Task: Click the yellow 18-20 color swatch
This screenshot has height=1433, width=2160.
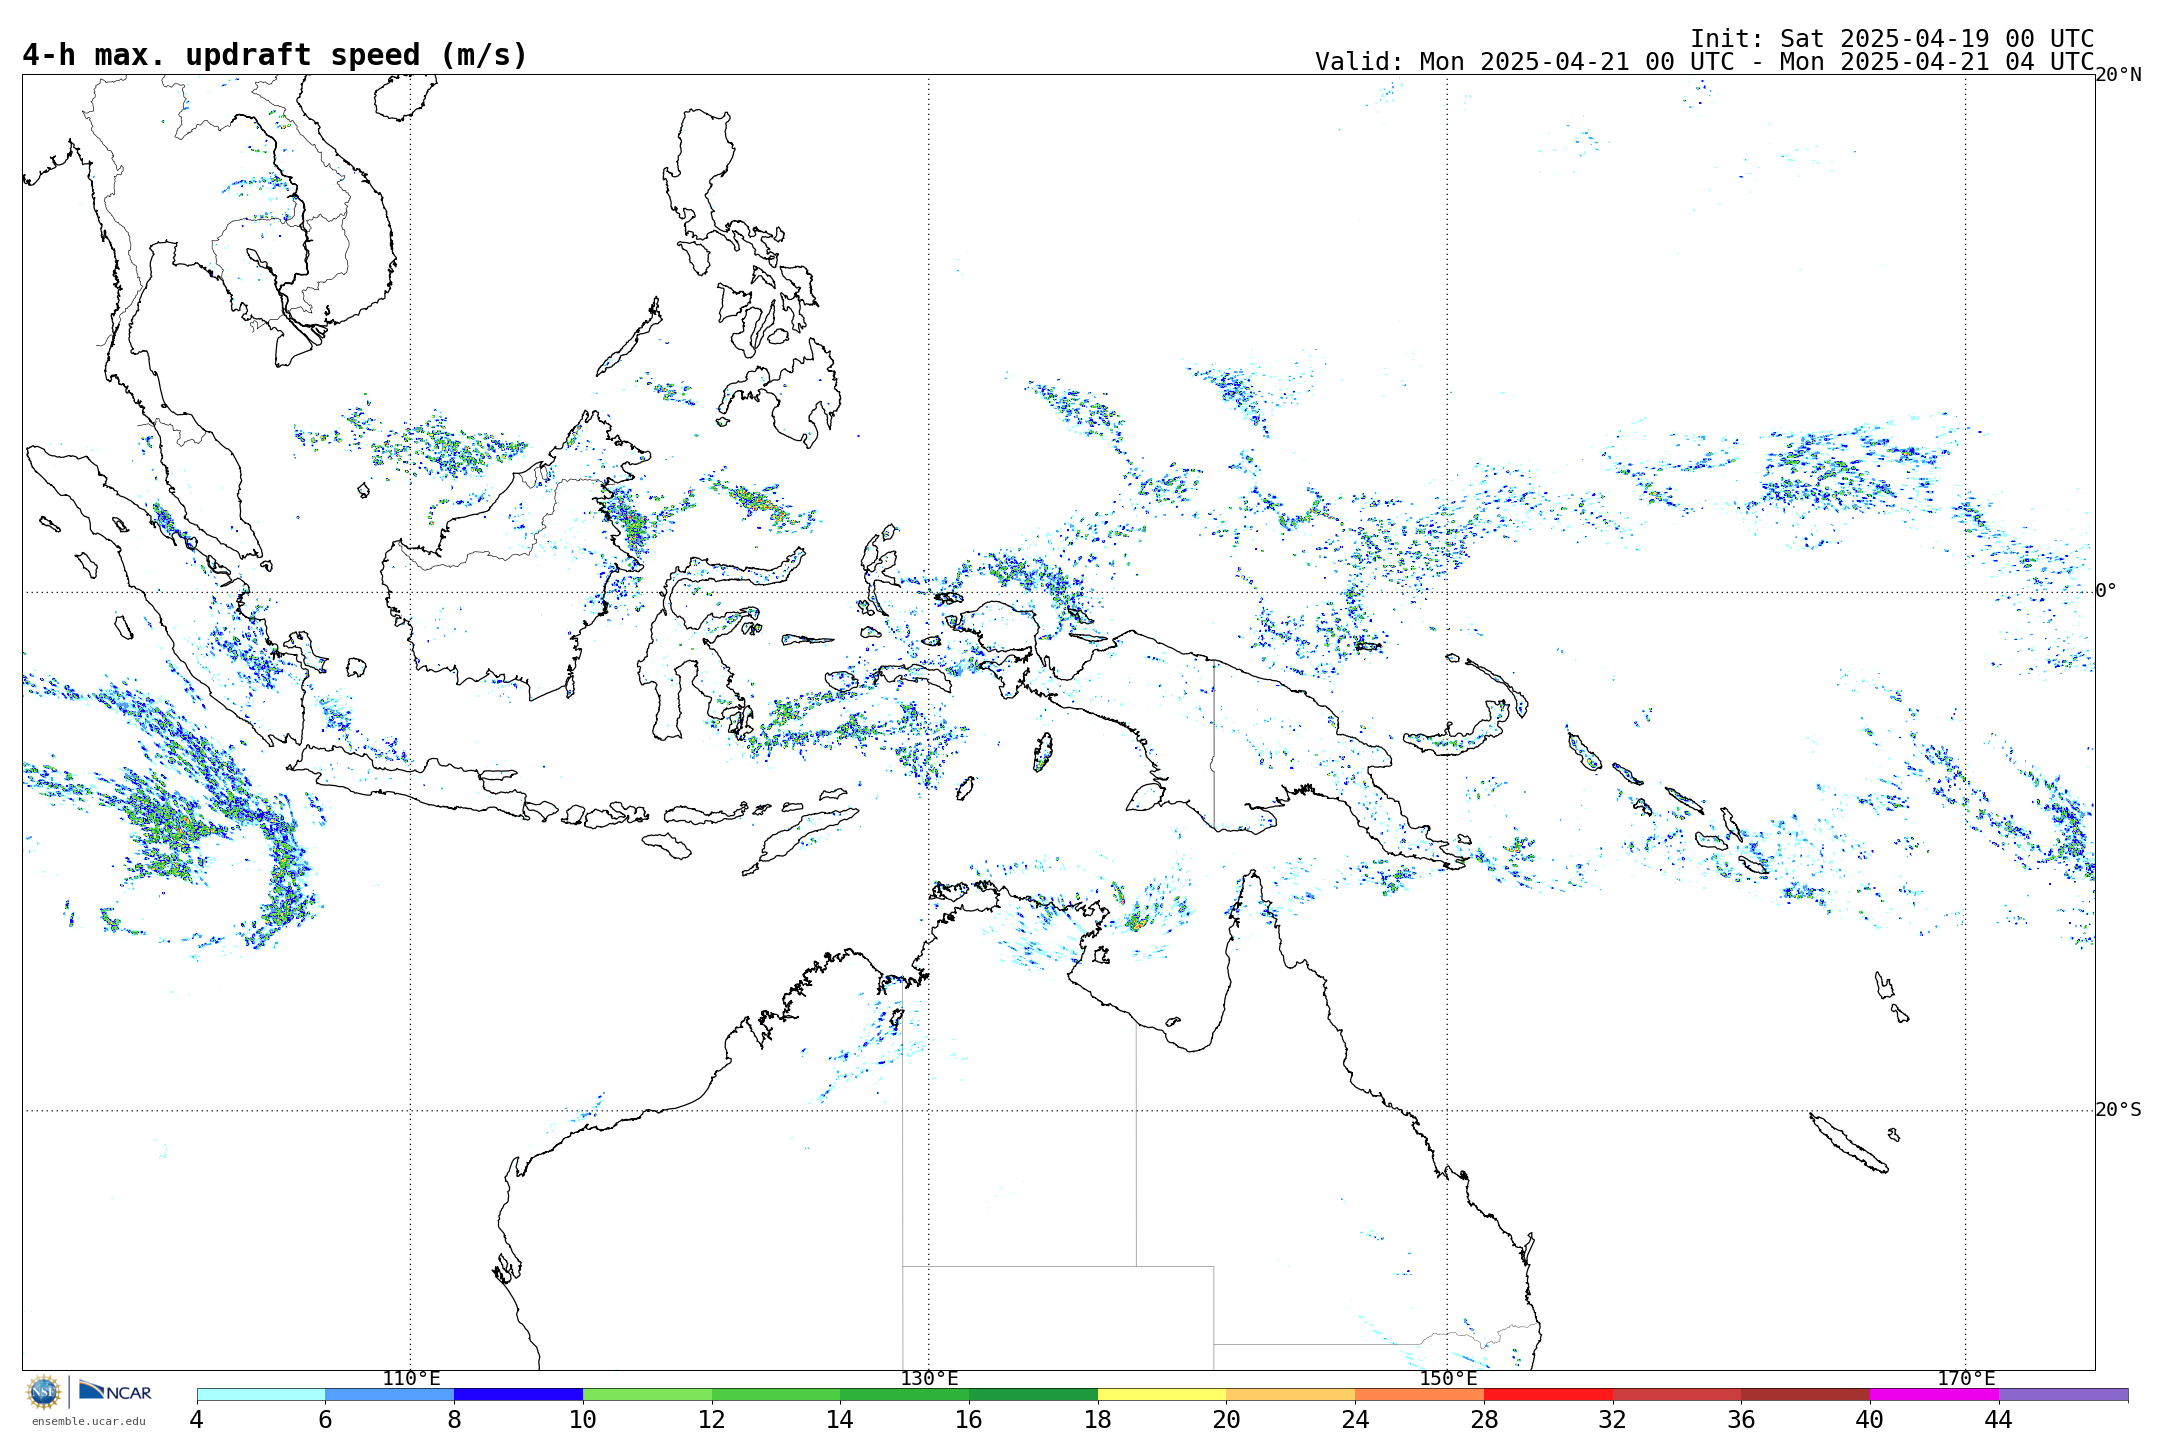Action: (1162, 1394)
